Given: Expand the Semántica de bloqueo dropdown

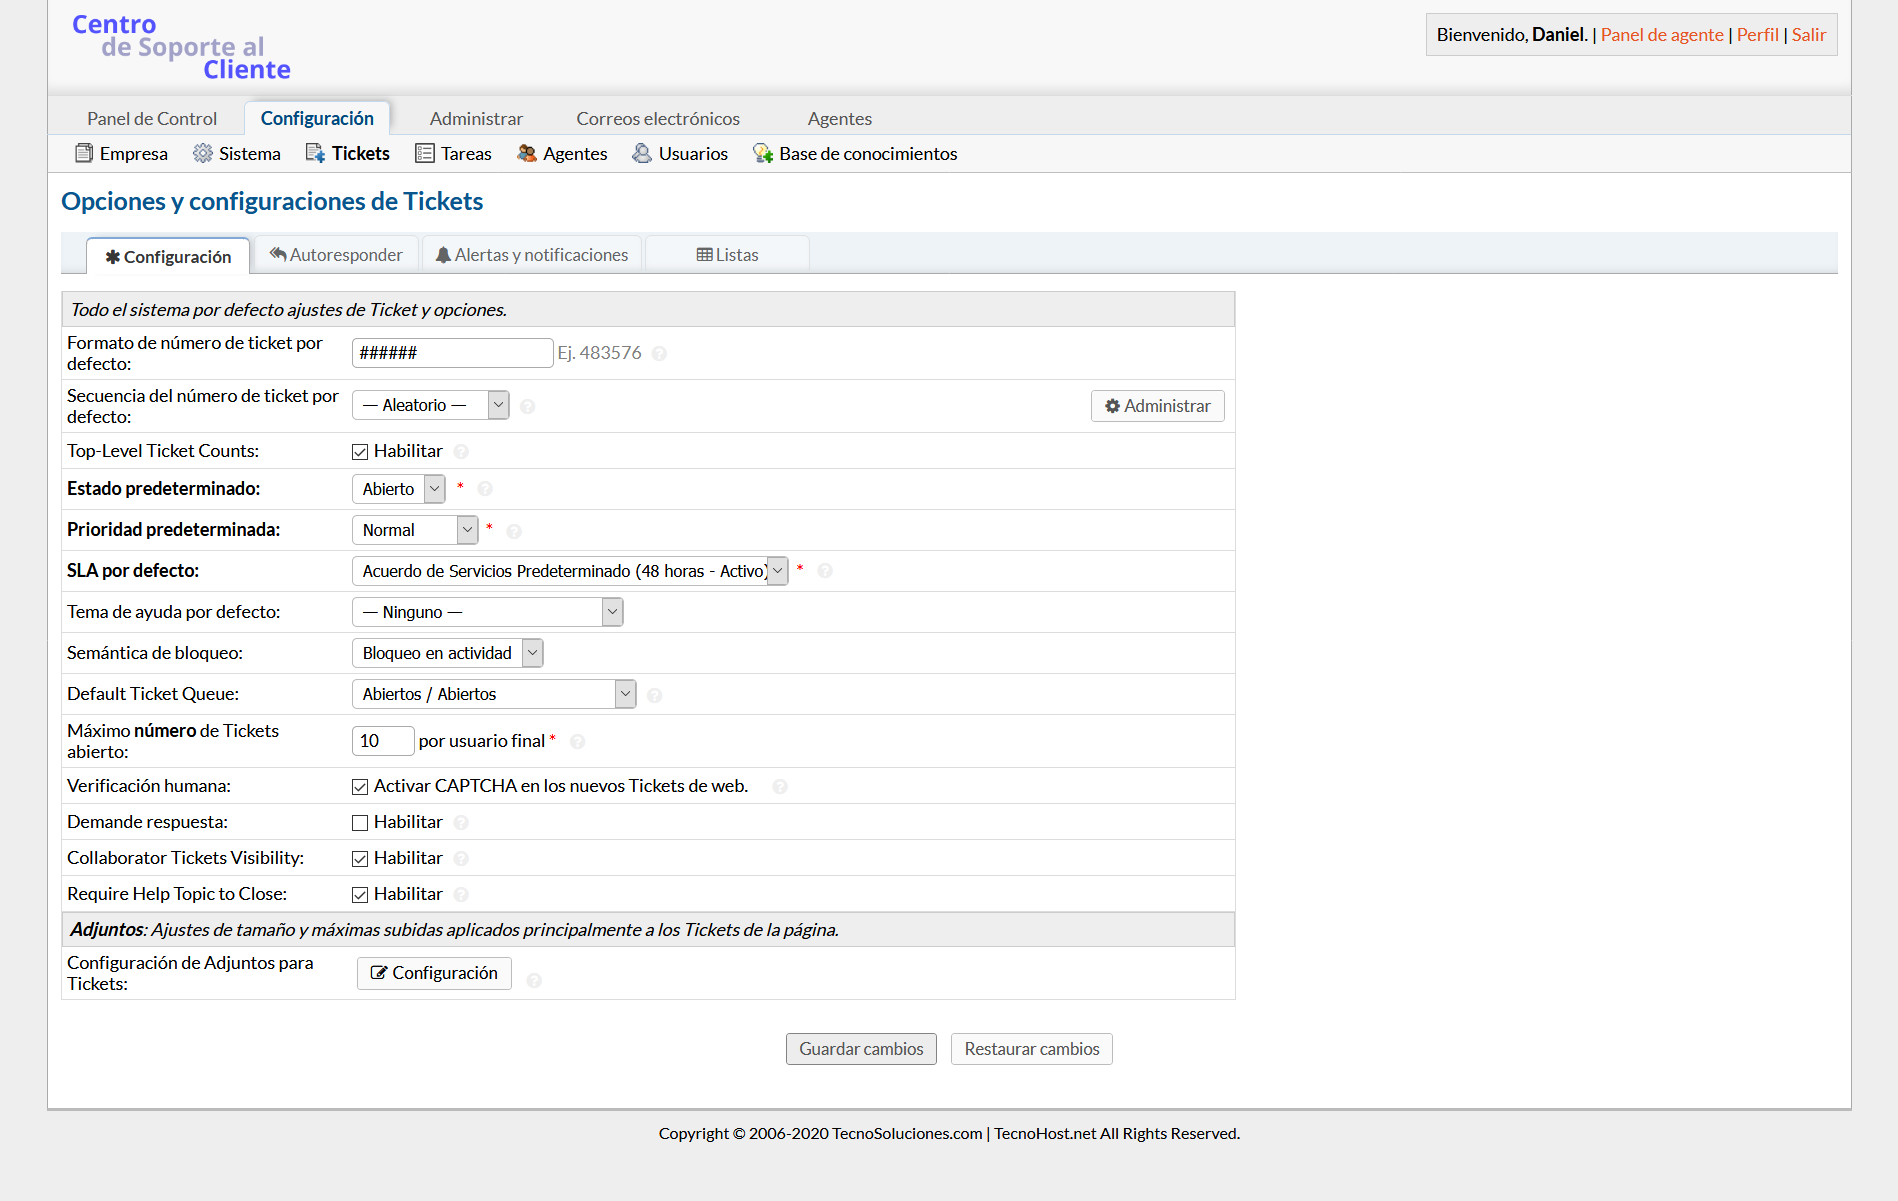Looking at the screenshot, I should (x=447, y=653).
